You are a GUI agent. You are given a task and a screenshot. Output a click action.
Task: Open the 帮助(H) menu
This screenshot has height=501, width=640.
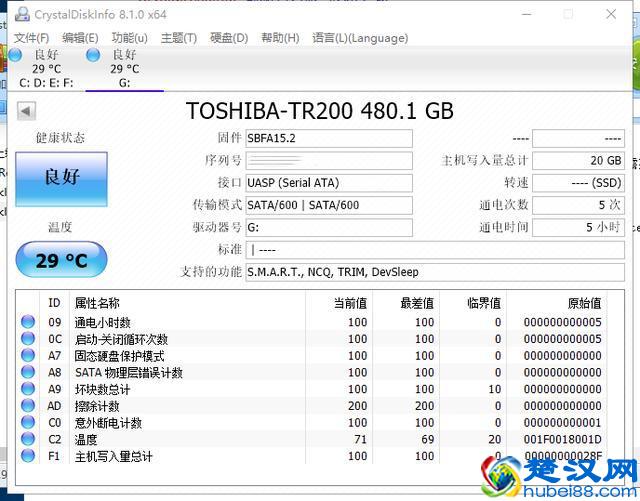pyautogui.click(x=280, y=38)
